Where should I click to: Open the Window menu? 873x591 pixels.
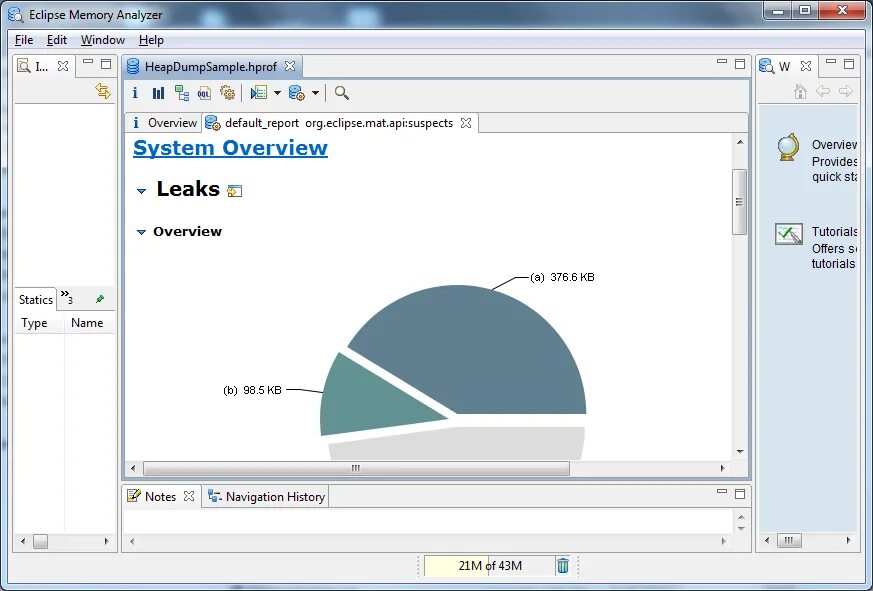(x=102, y=40)
